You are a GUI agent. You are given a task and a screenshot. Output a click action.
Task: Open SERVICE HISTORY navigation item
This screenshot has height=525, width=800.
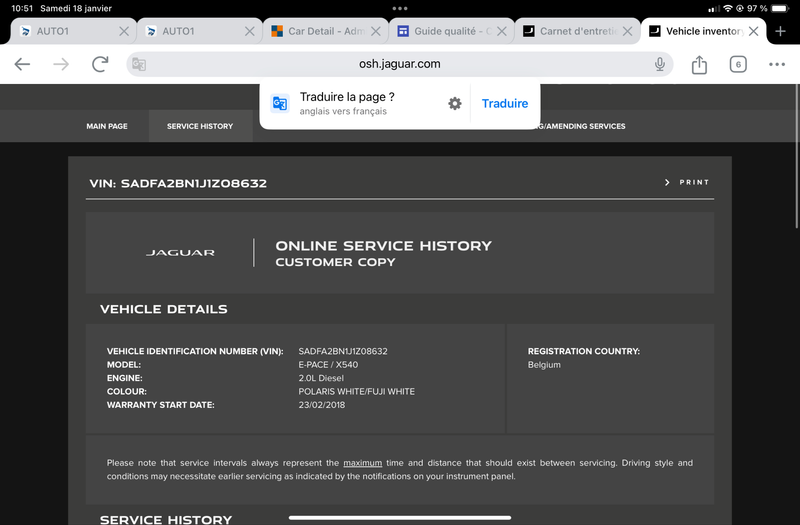click(200, 126)
